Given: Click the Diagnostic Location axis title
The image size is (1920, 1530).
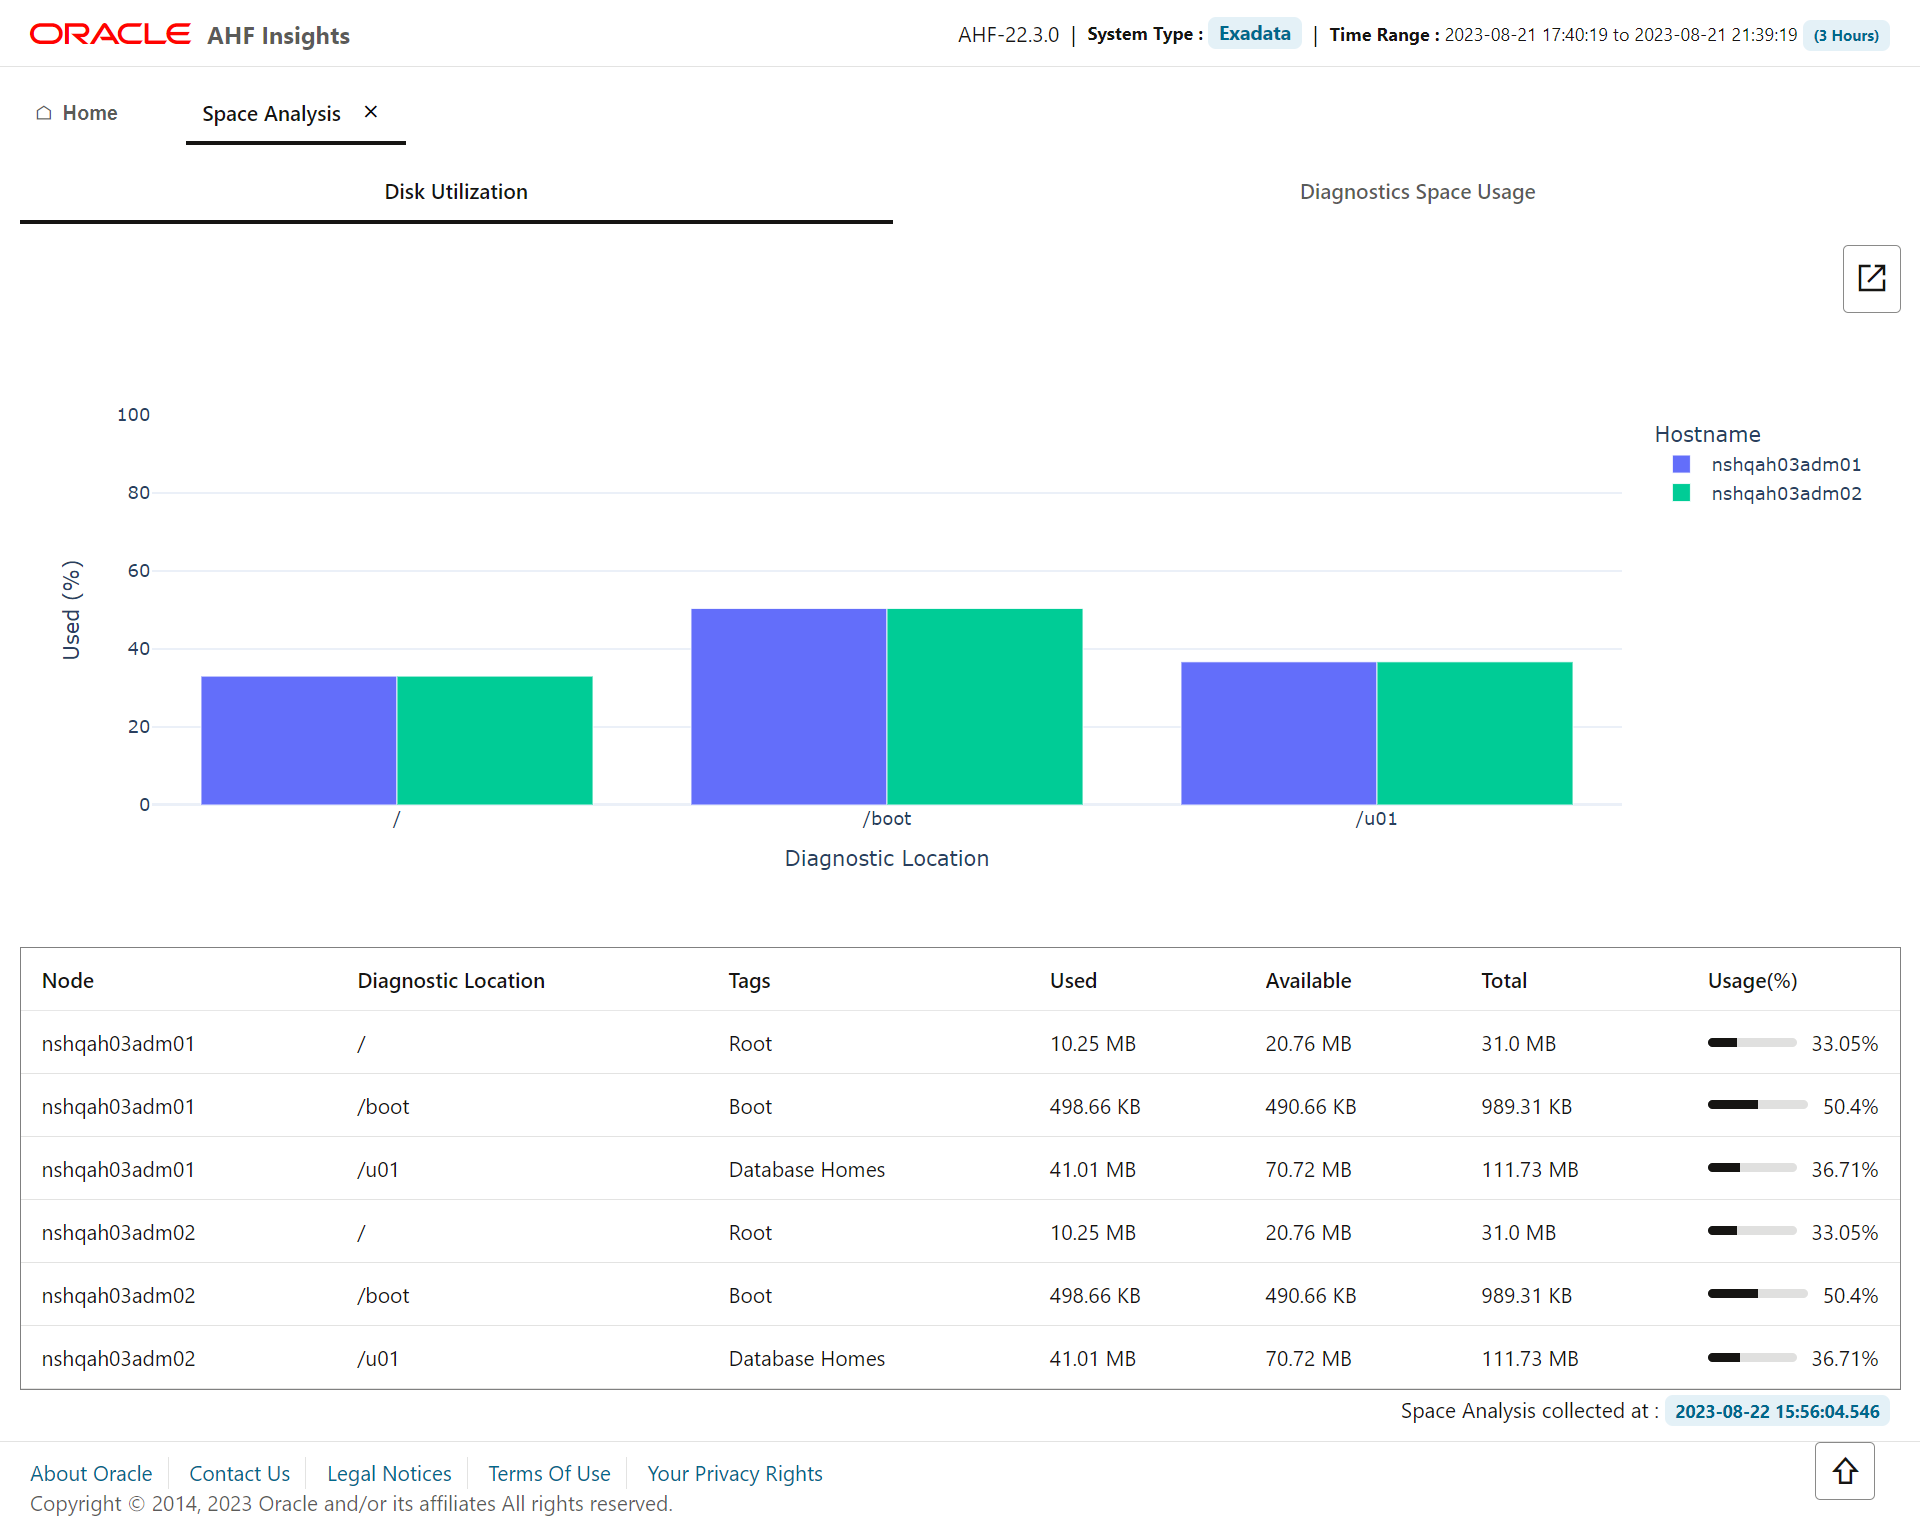Looking at the screenshot, I should 887,859.
